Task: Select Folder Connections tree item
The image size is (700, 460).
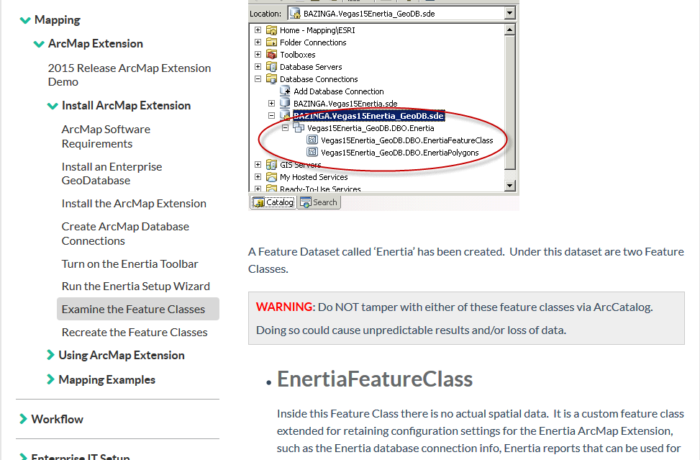Action: point(313,42)
